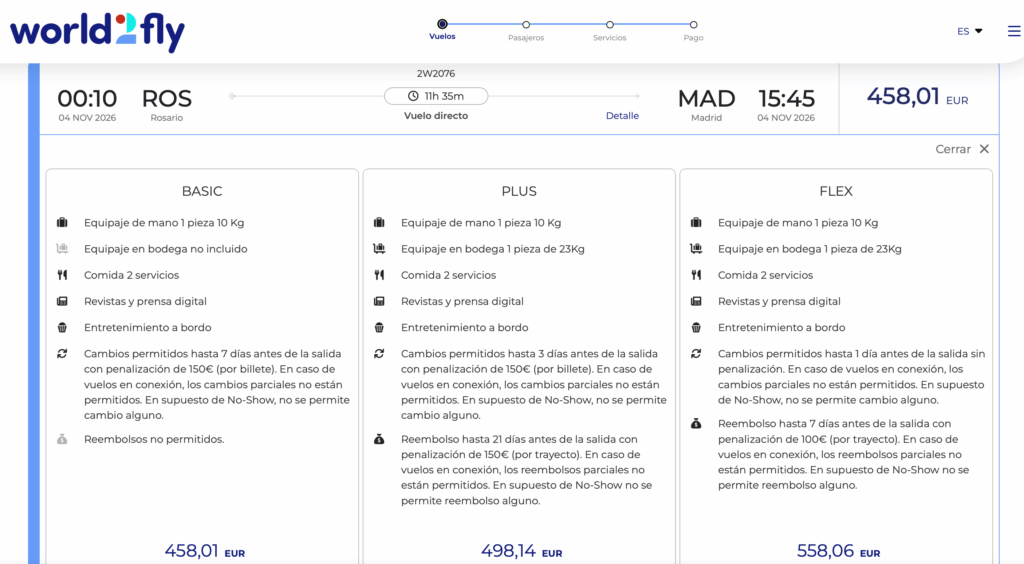Click FLEX refund money bag icon
This screenshot has height=564, width=1024.
pos(696,424)
